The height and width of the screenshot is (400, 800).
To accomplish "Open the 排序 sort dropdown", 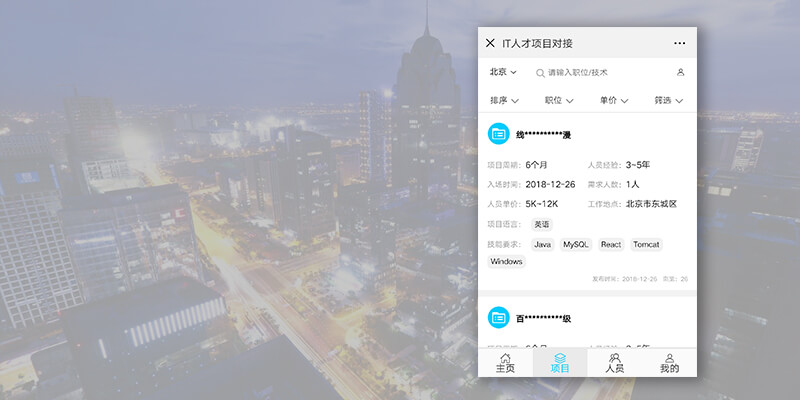I will point(505,100).
